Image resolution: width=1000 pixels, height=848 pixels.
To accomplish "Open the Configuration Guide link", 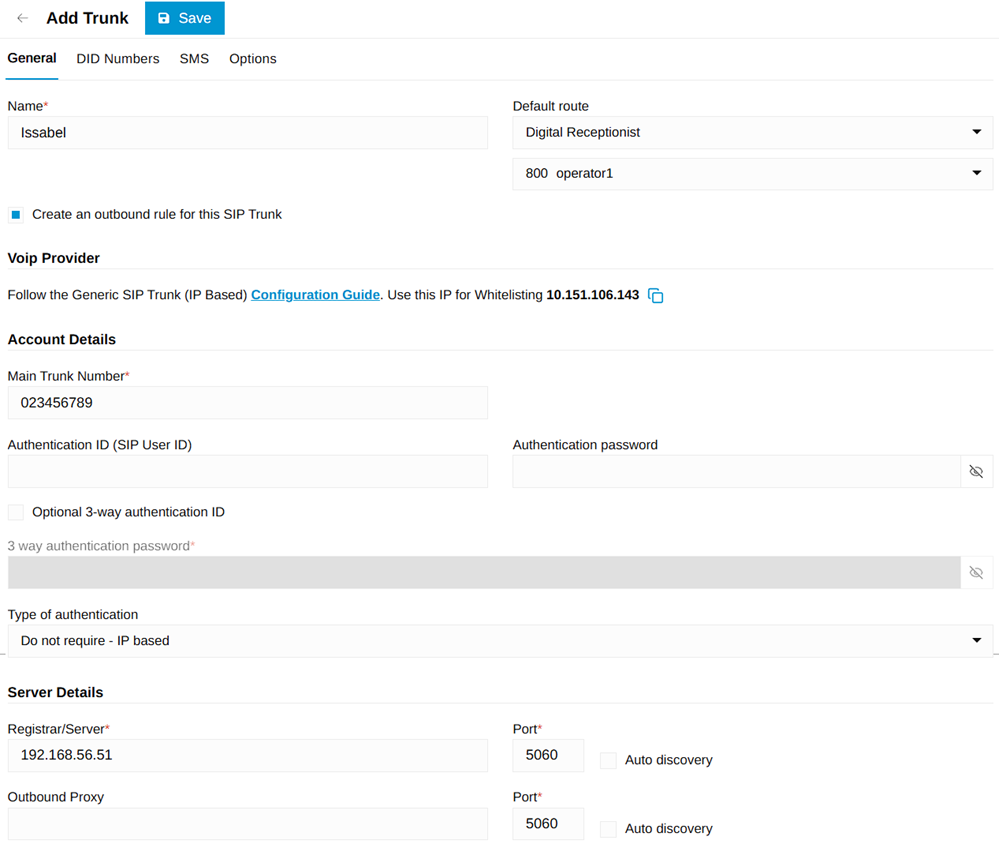I will [x=315, y=295].
